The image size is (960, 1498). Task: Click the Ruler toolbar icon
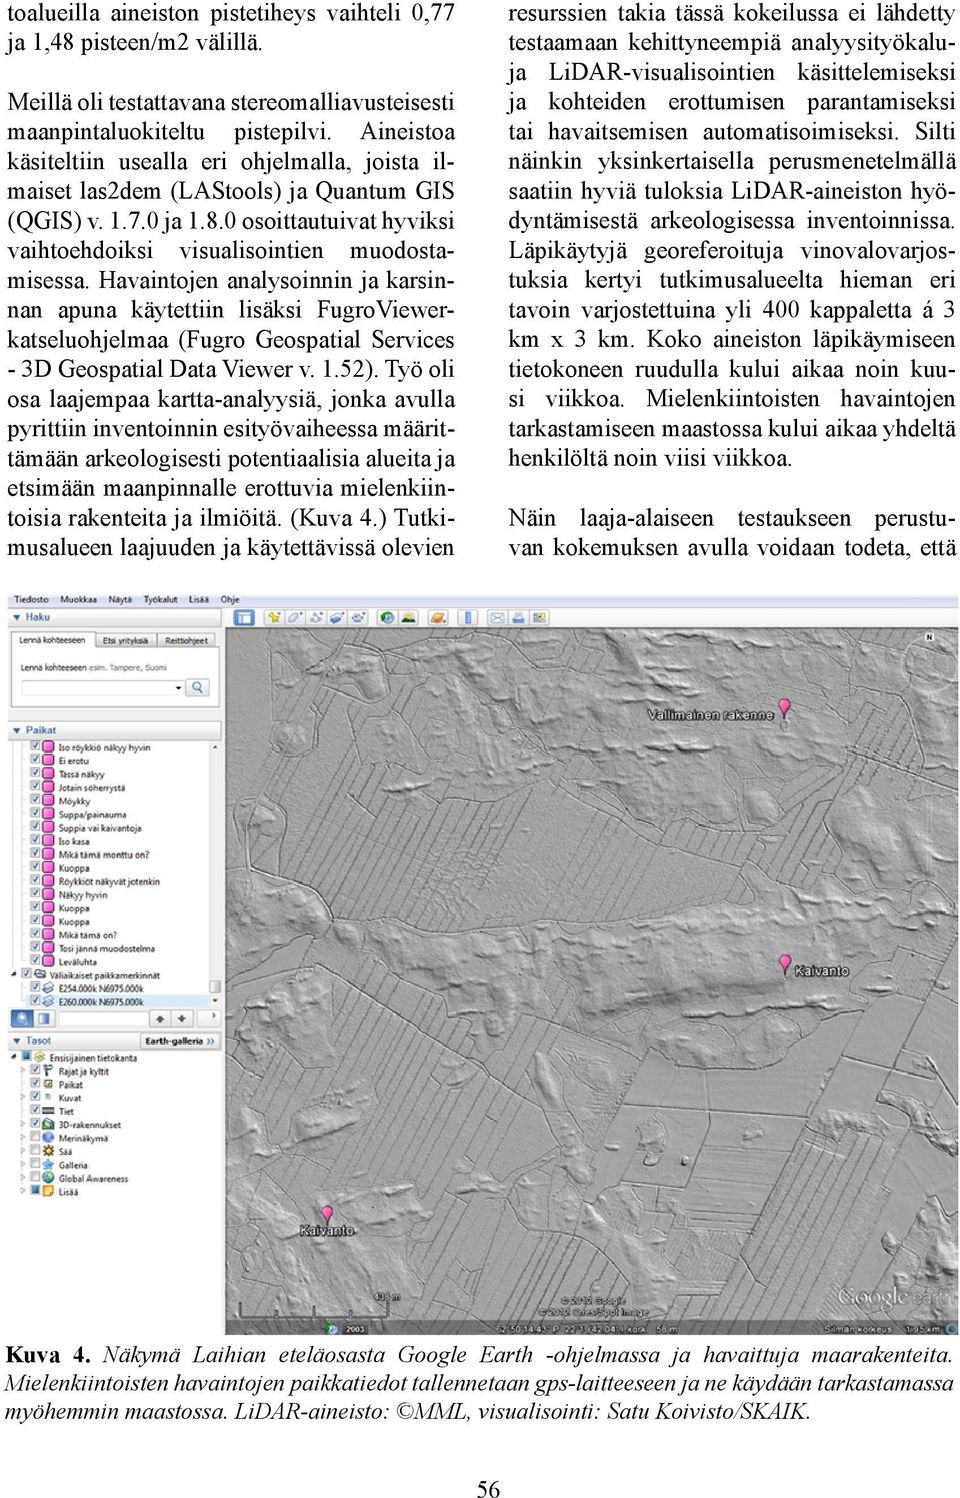(x=467, y=617)
